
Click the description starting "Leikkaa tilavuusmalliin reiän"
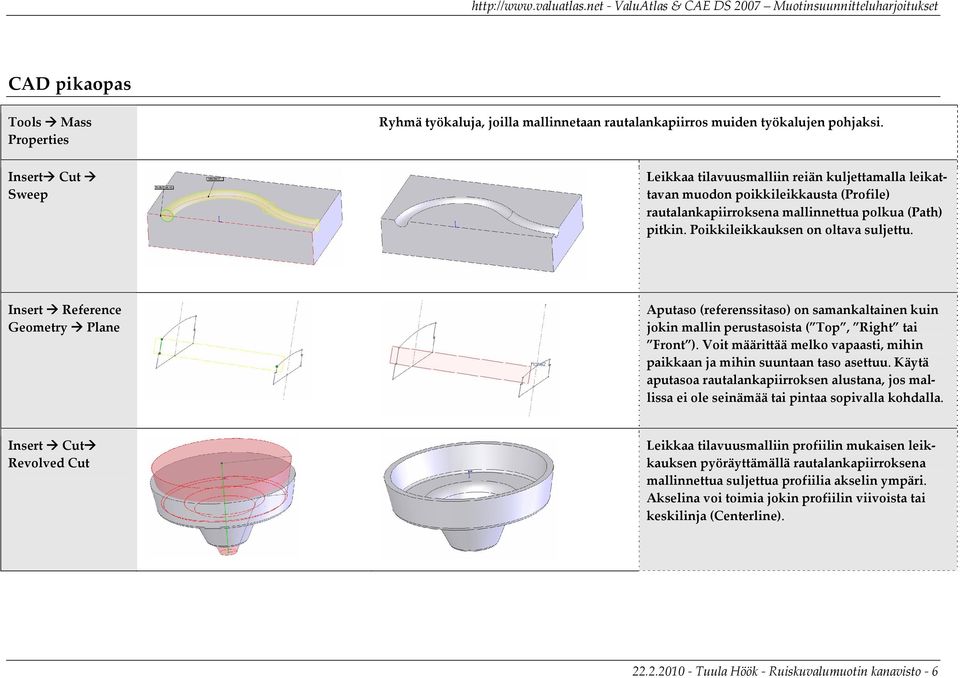(796, 203)
